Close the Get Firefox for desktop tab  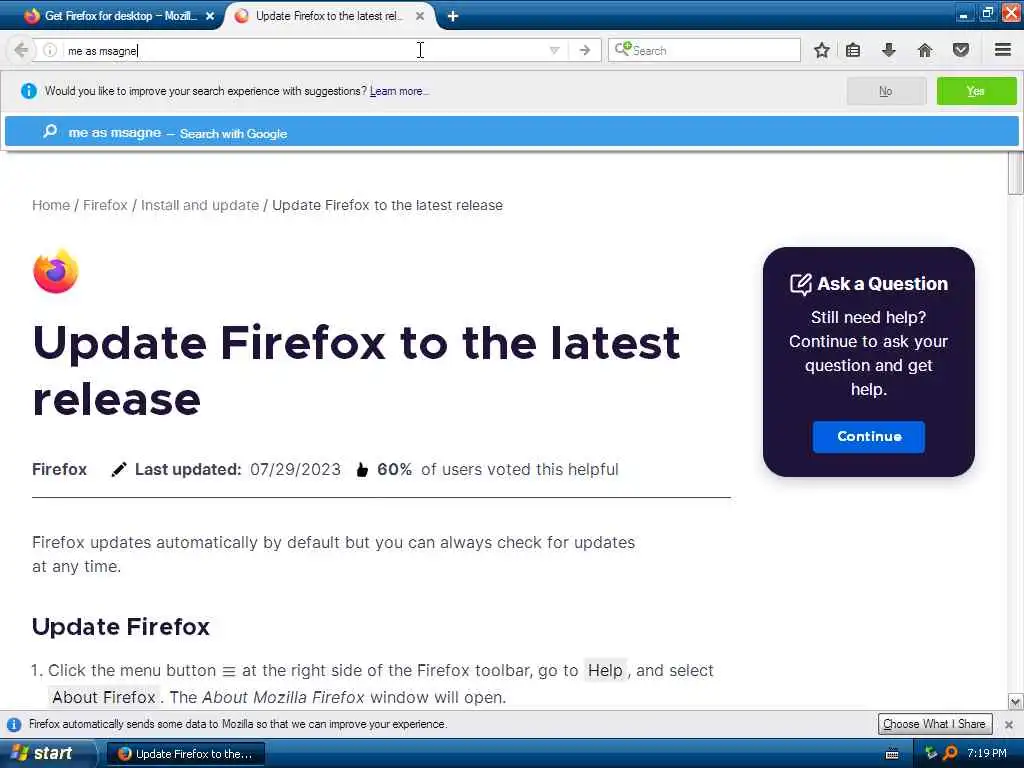pyautogui.click(x=210, y=16)
